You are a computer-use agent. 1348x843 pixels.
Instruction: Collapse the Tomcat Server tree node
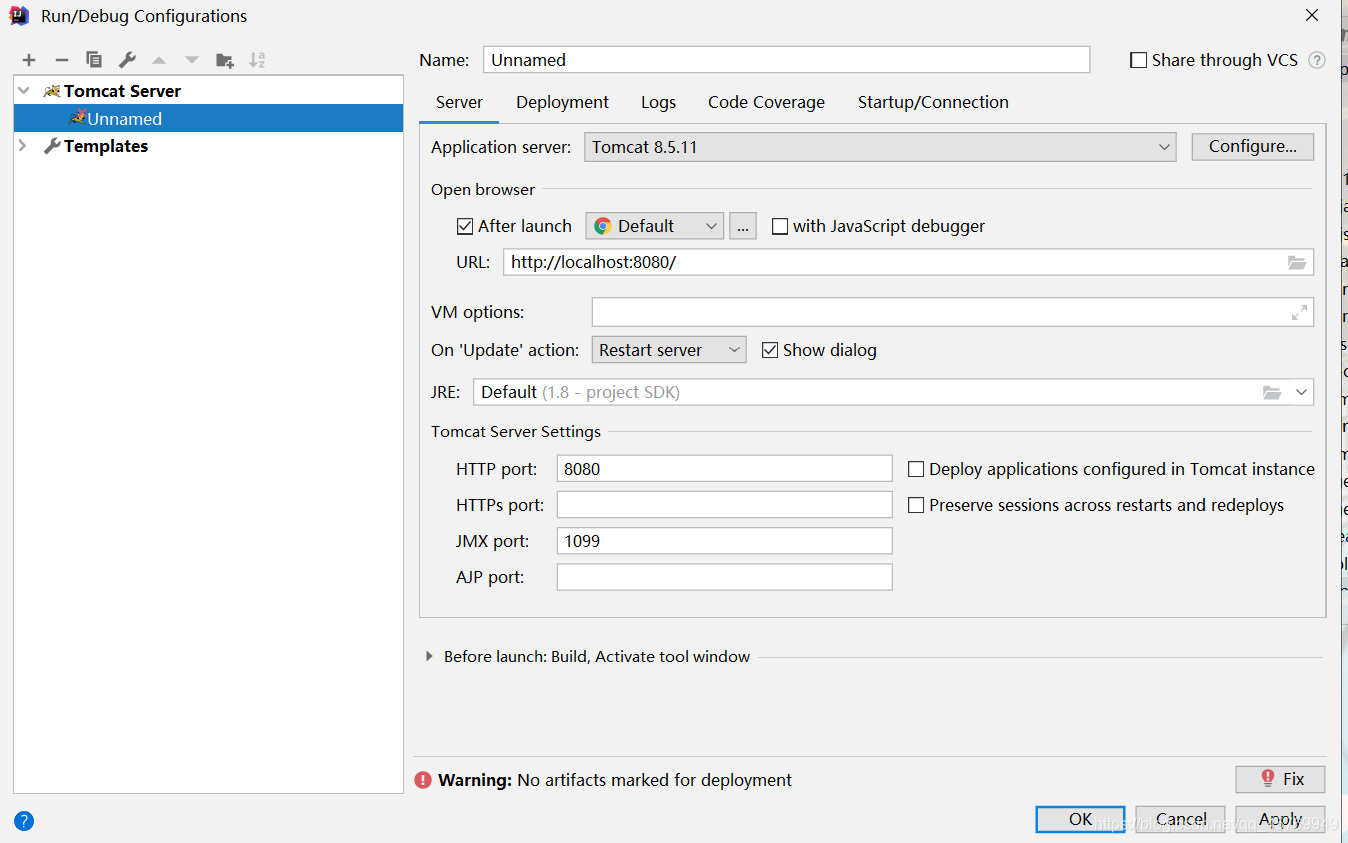click(x=24, y=91)
